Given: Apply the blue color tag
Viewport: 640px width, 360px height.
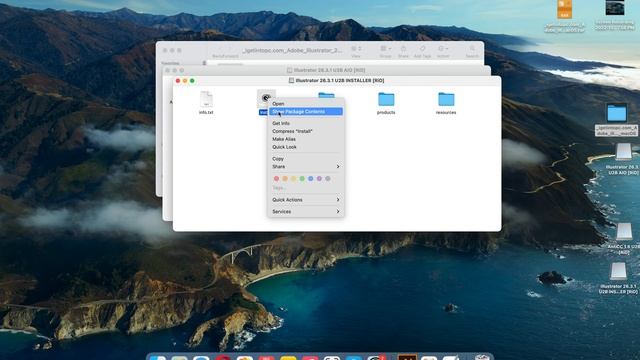Looking at the screenshot, I should tap(311, 178).
